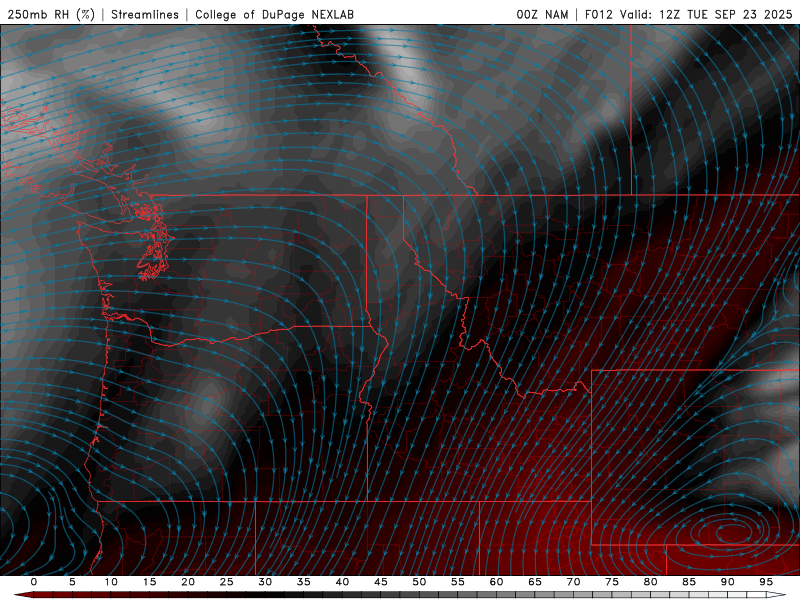
Task: Click the colorbar label '75'
Action: [x=612, y=582]
